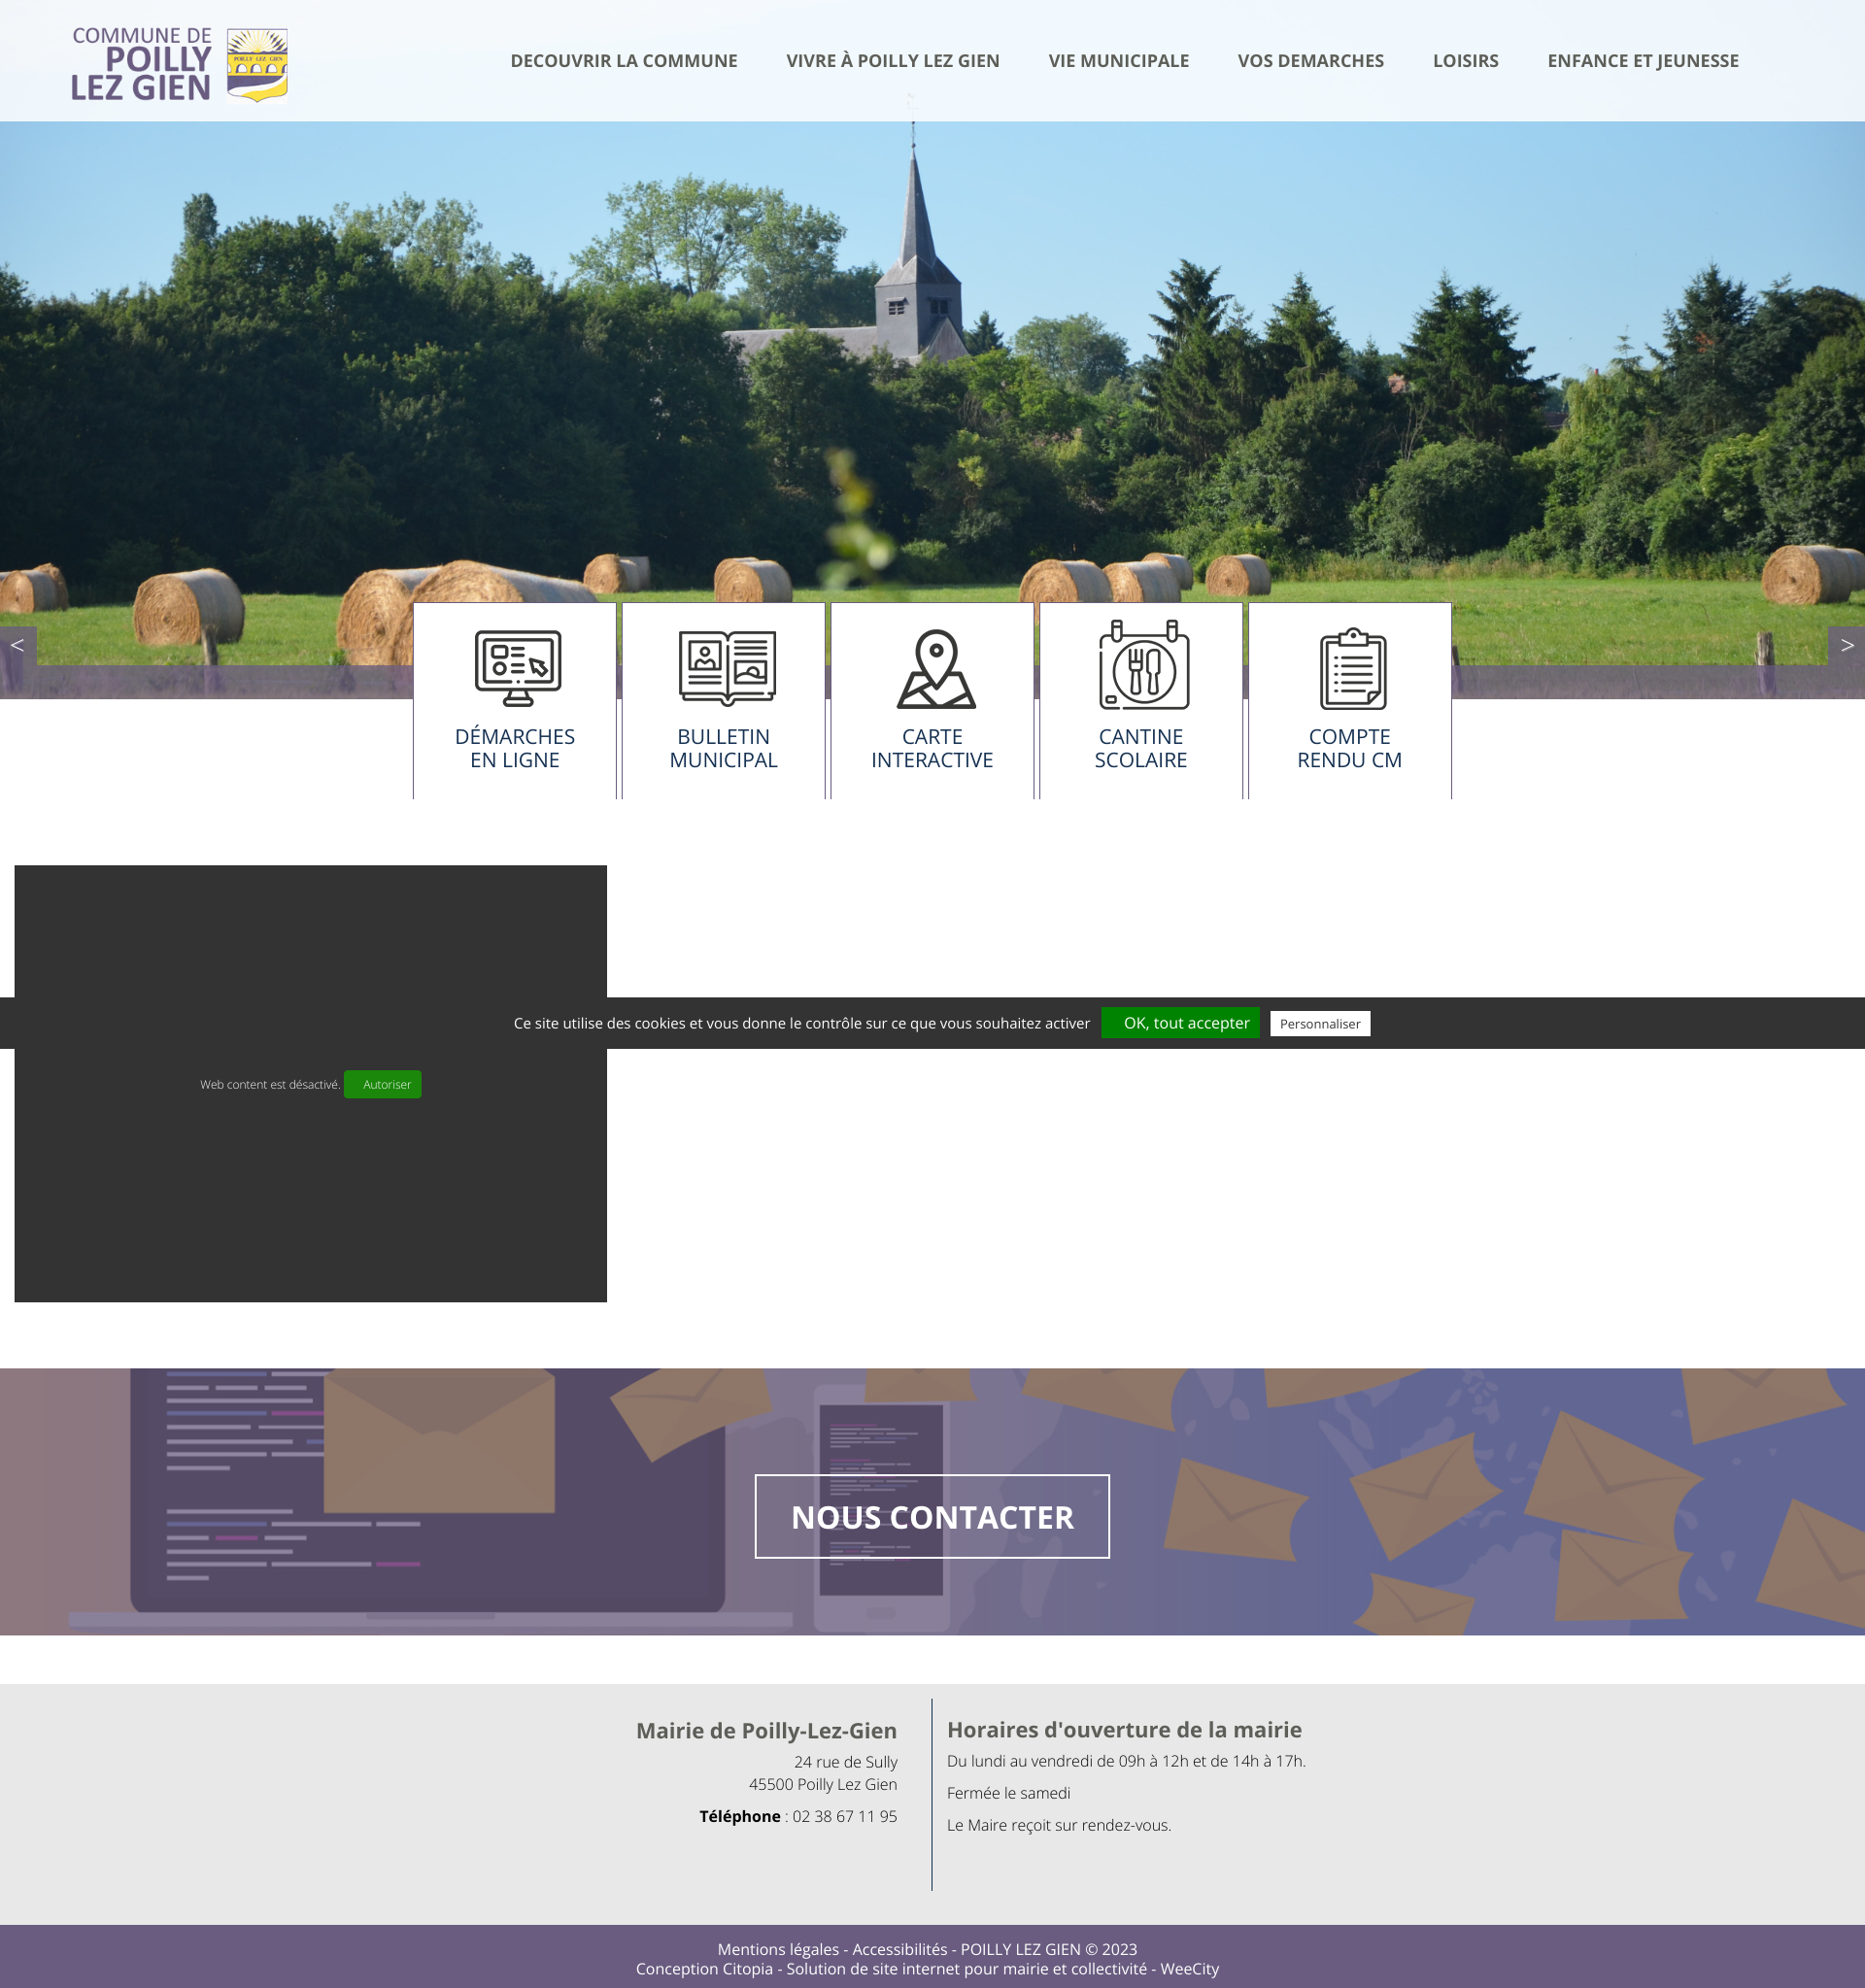Click the Démarches en ligne label

pyautogui.click(x=515, y=748)
